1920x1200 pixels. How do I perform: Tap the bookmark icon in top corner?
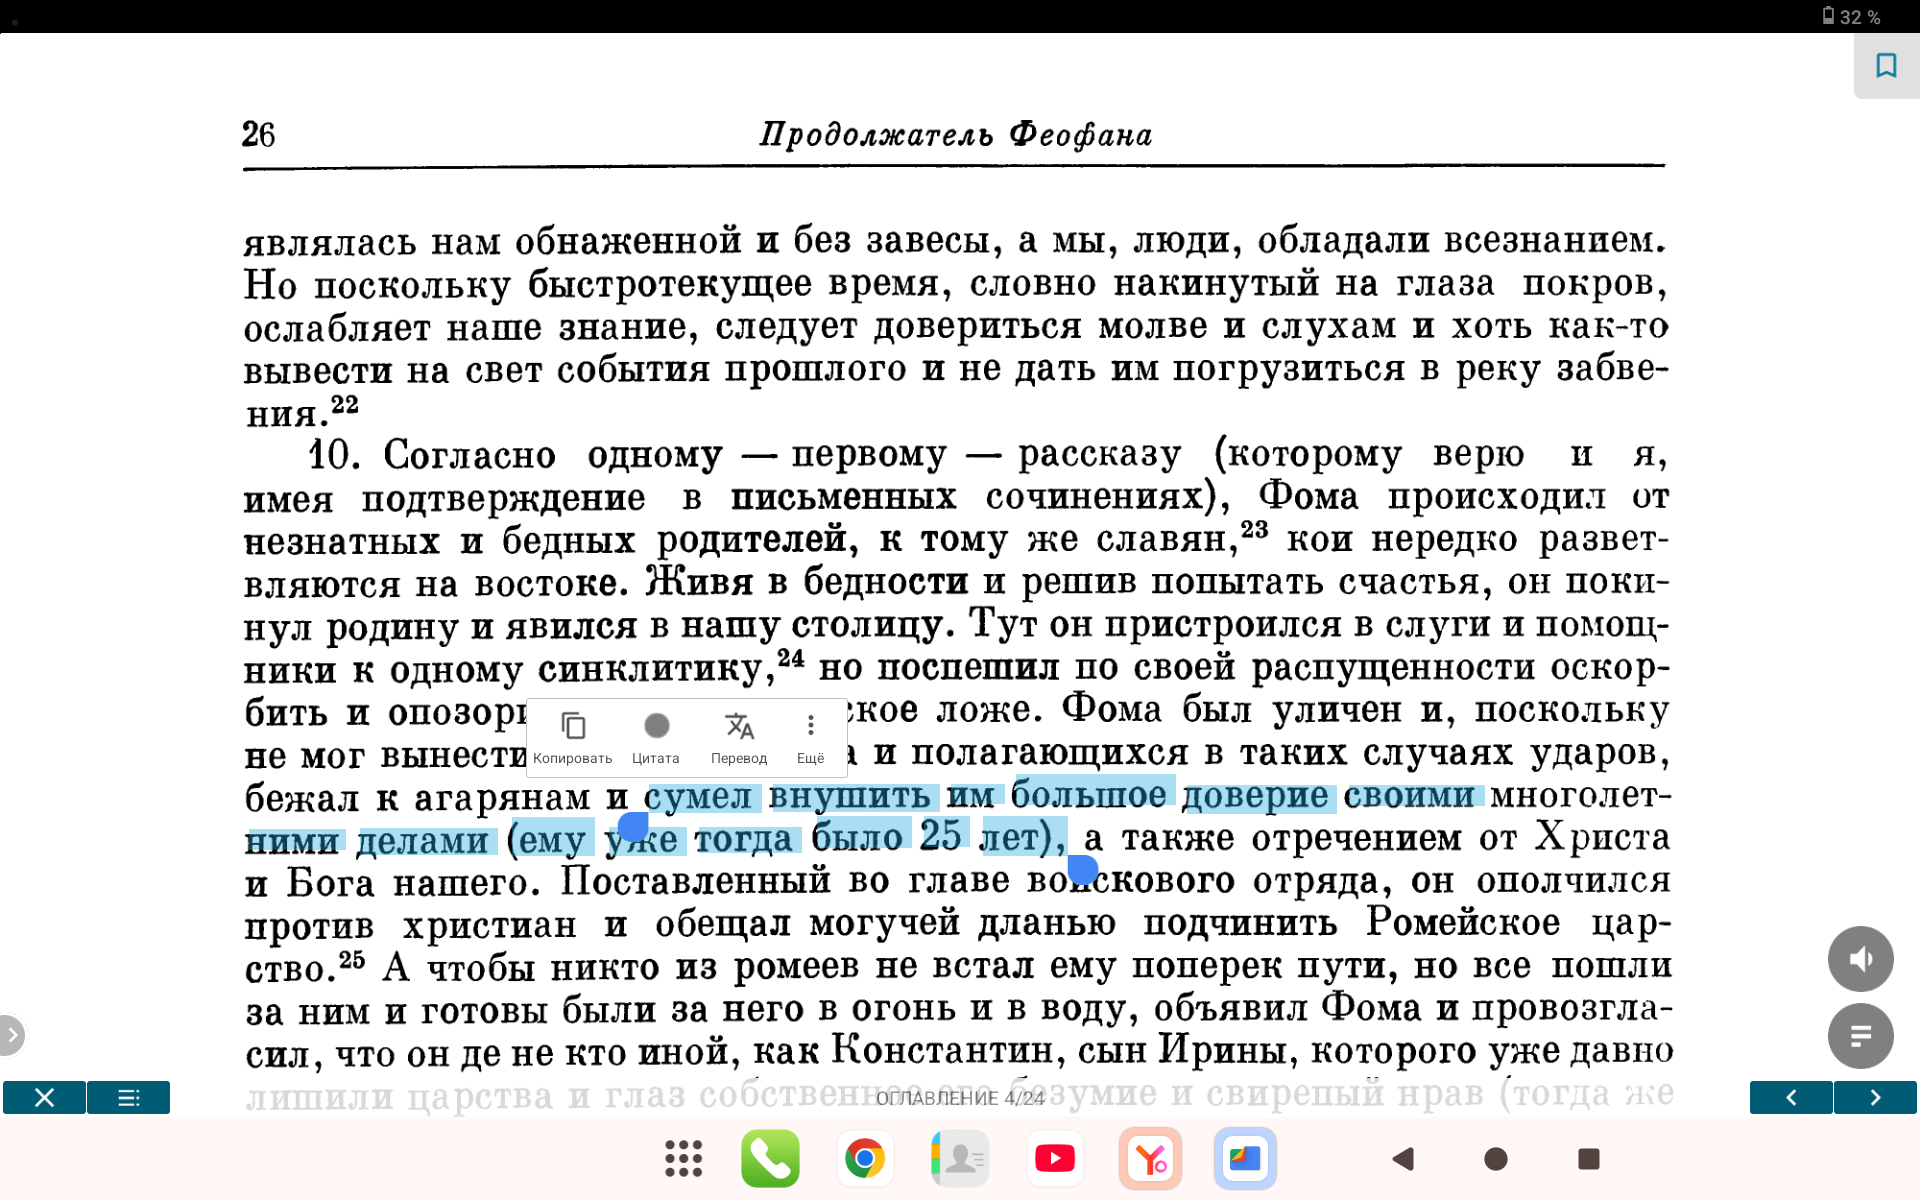tap(1886, 66)
